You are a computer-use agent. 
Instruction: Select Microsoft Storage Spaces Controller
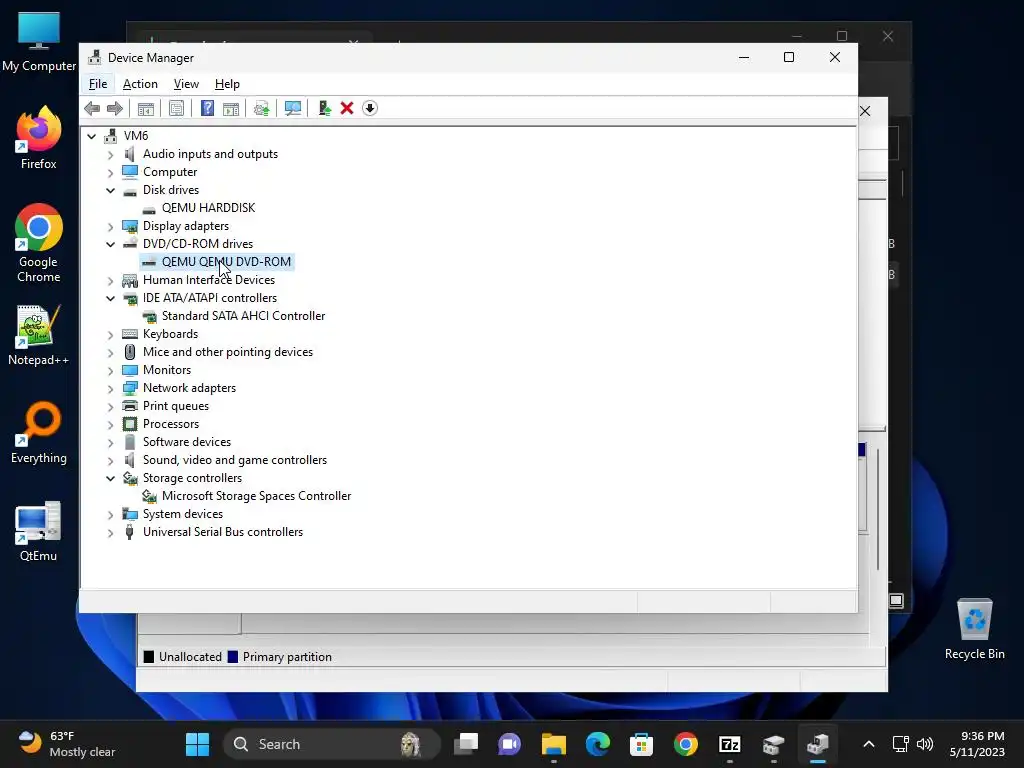(256, 496)
